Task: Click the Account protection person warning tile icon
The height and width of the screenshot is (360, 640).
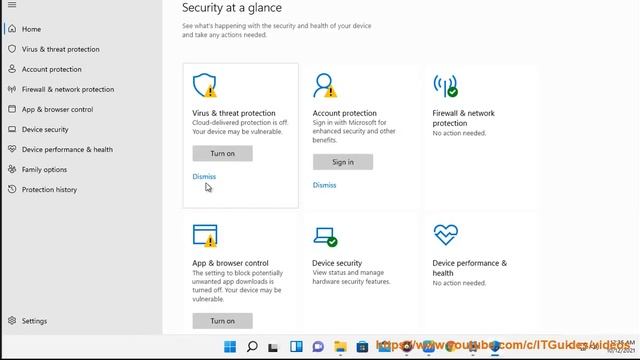Action: point(325,85)
